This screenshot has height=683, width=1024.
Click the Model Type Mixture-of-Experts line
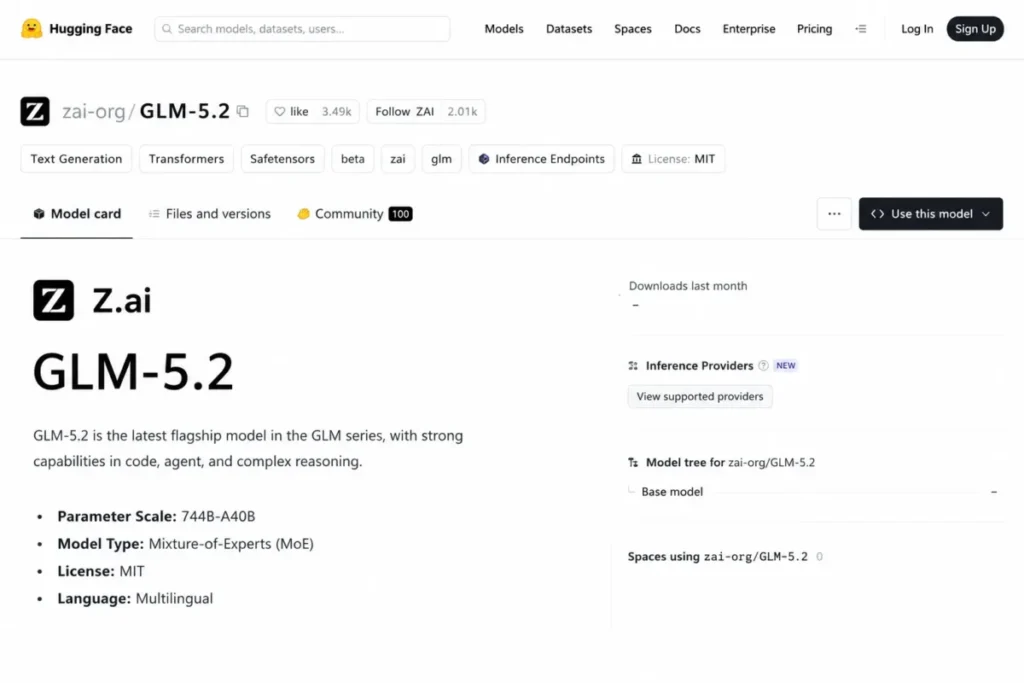pos(185,544)
